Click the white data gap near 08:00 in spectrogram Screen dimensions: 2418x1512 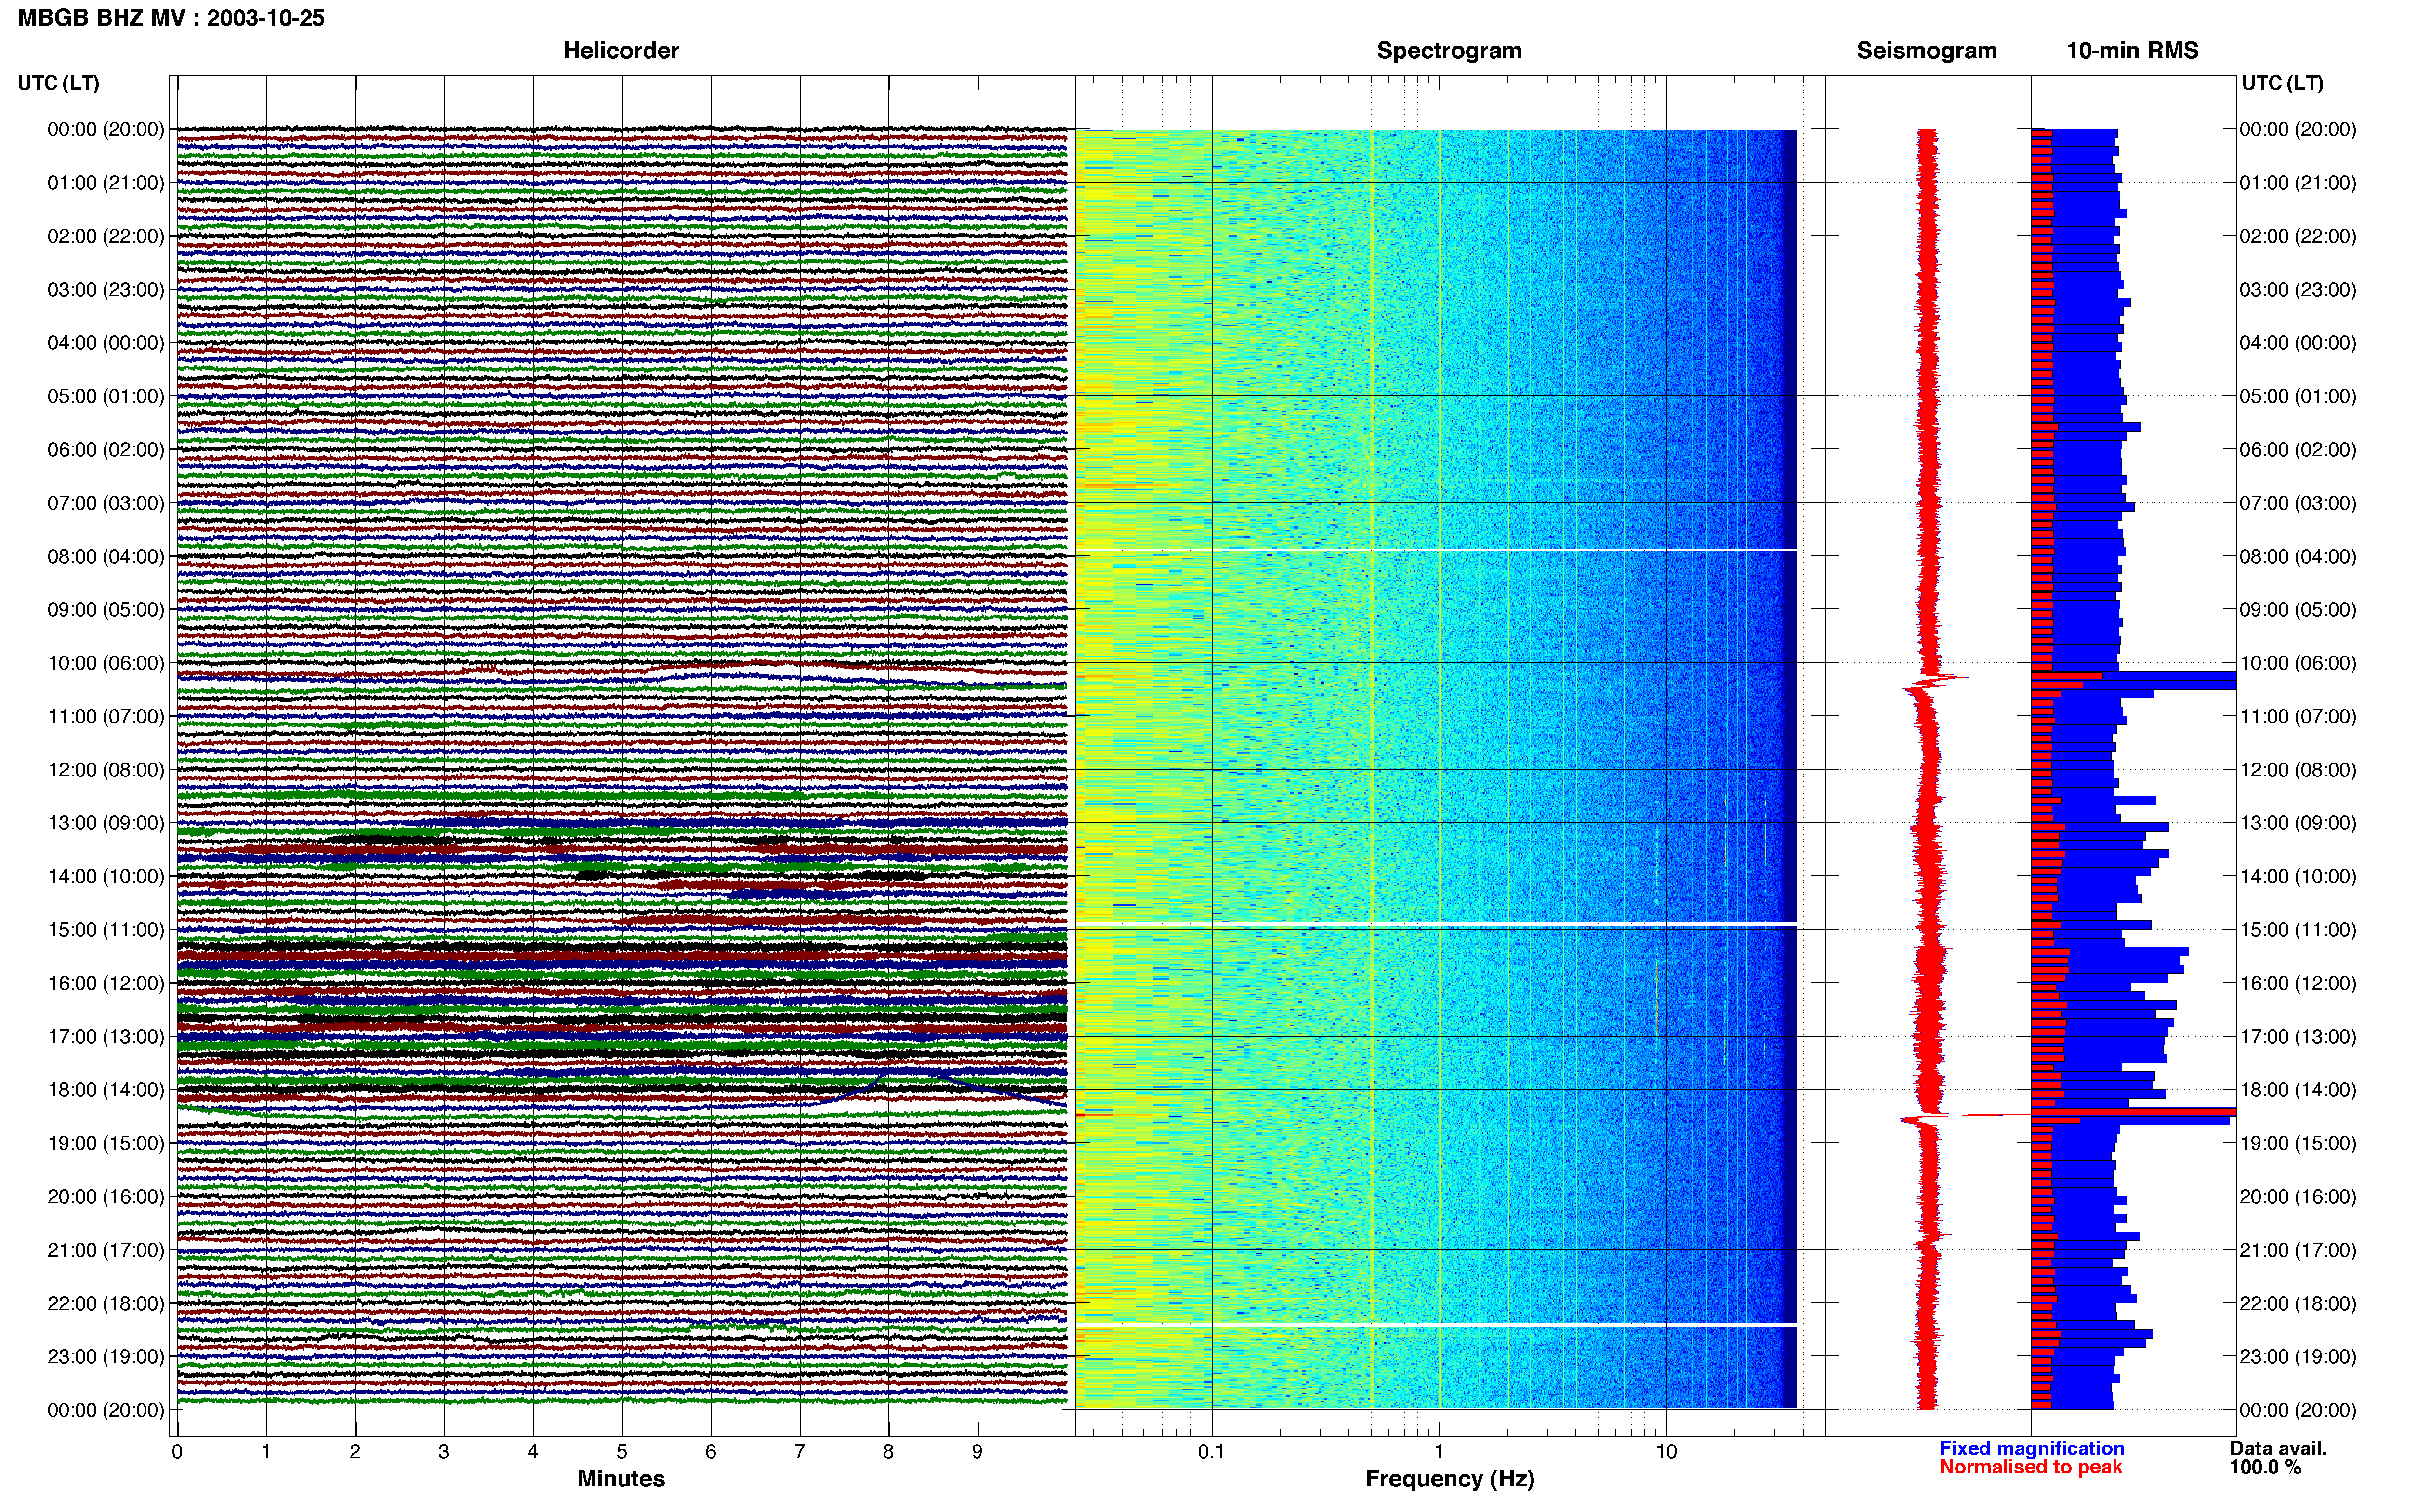coord(1436,550)
